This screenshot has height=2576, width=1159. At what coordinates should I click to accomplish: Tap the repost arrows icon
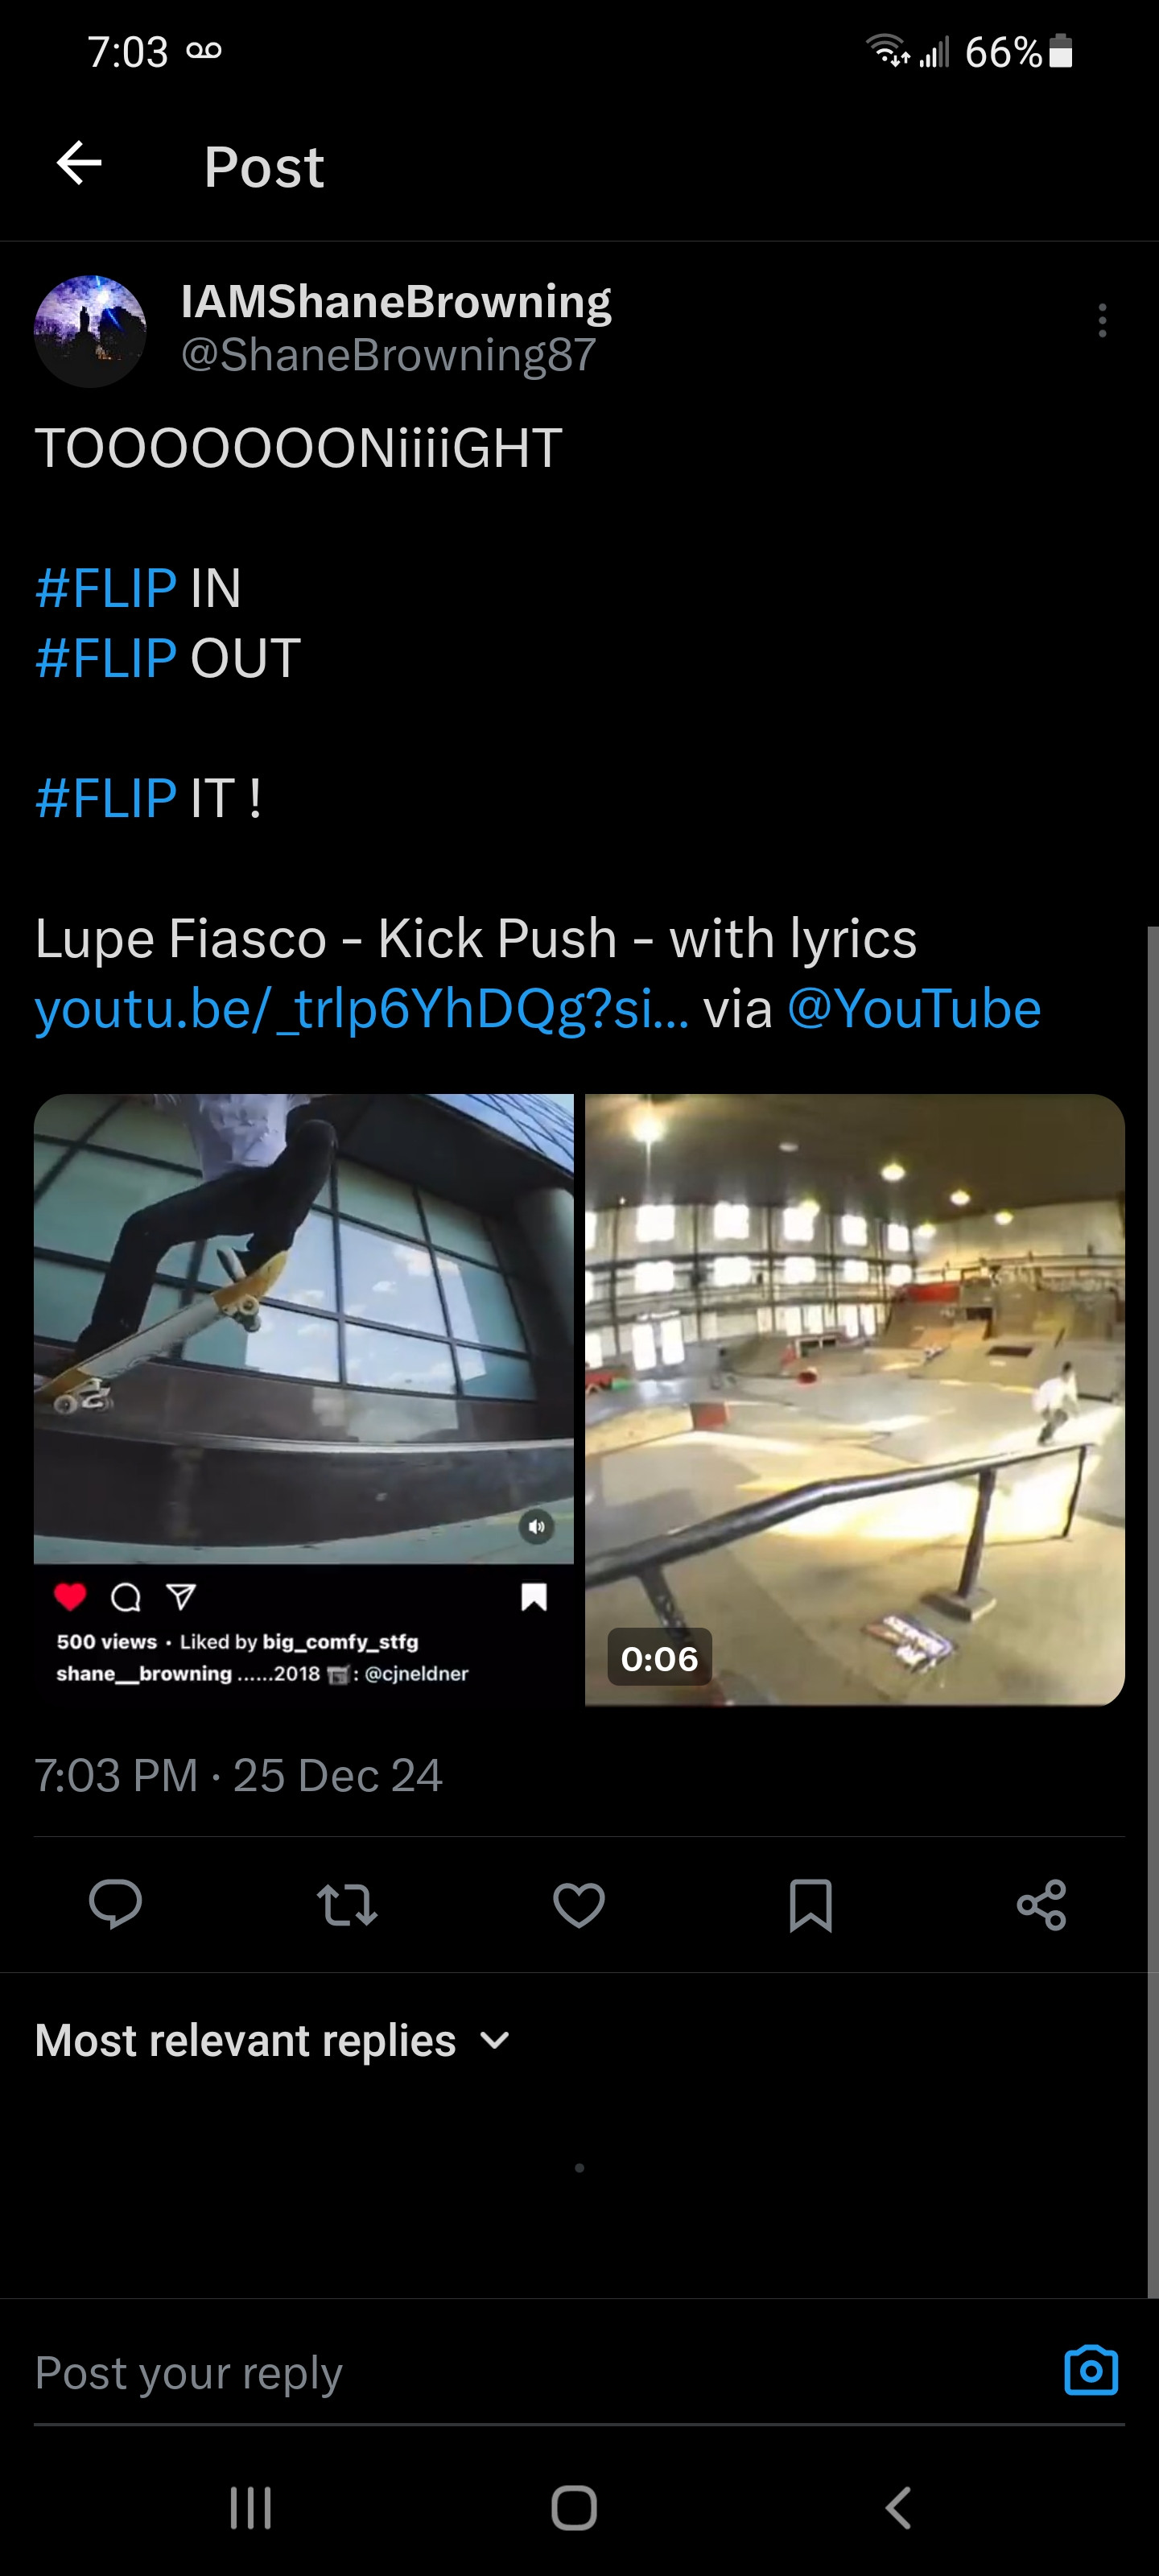[347, 1903]
